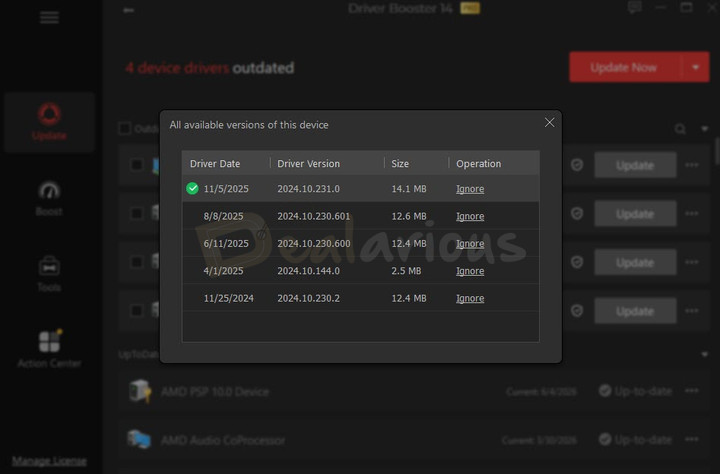Image resolution: width=720 pixels, height=474 pixels.
Task: Click shield icon on fourth driver row
Action: 577,310
